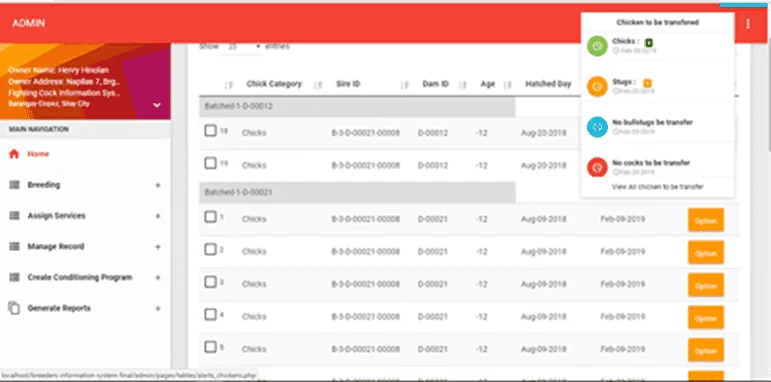Image resolution: width=771 pixels, height=382 pixels.
Task: Sort table by Sire ID column arrows
Action: pyautogui.click(x=405, y=85)
